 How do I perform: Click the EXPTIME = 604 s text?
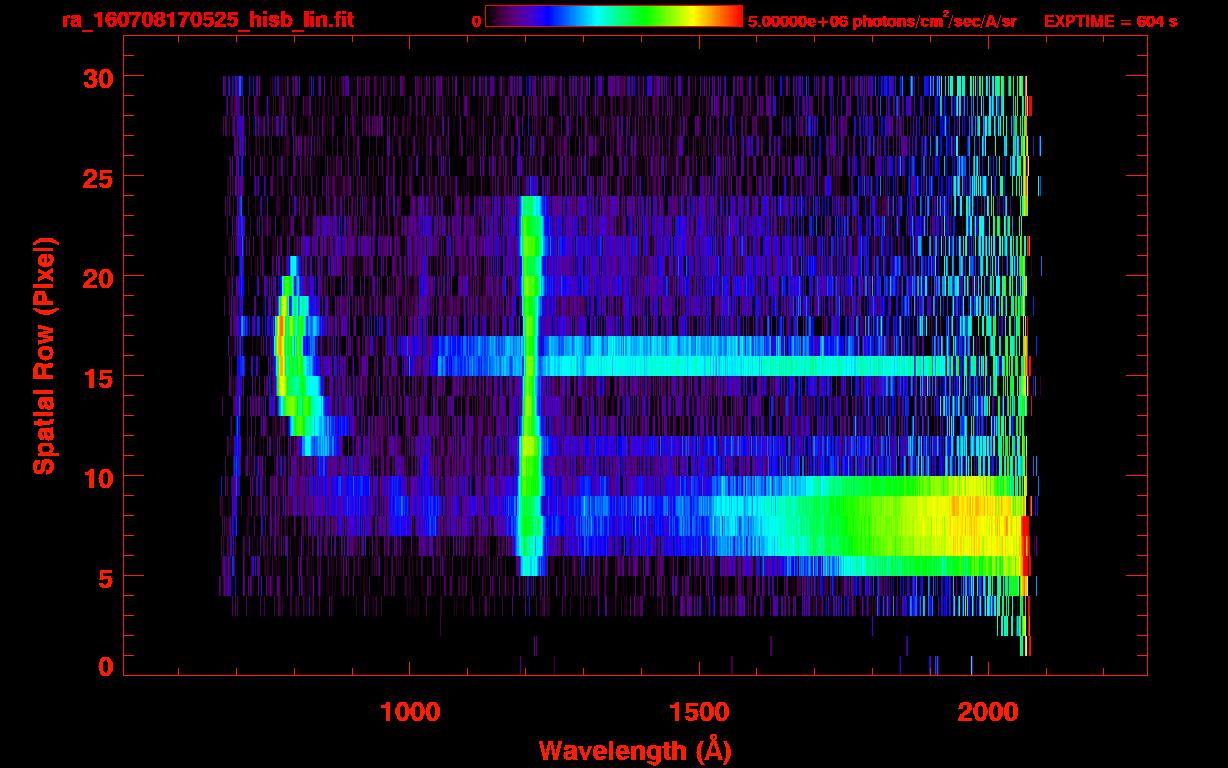(1109, 21)
